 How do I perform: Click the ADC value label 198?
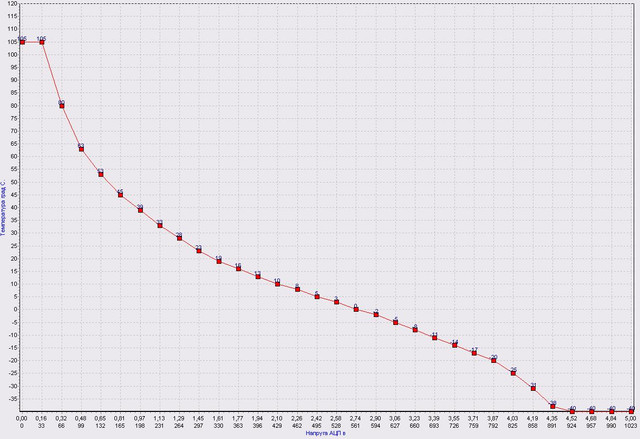point(140,426)
